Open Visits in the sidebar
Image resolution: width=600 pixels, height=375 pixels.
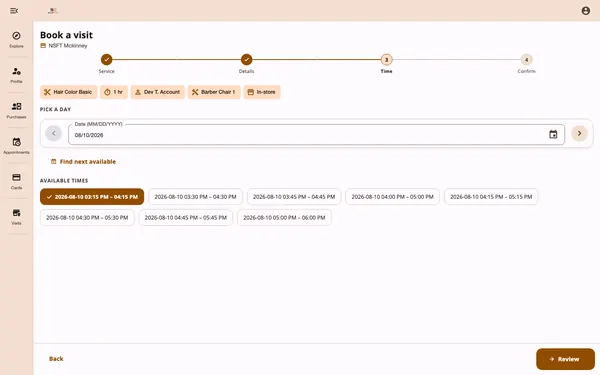pos(16,217)
